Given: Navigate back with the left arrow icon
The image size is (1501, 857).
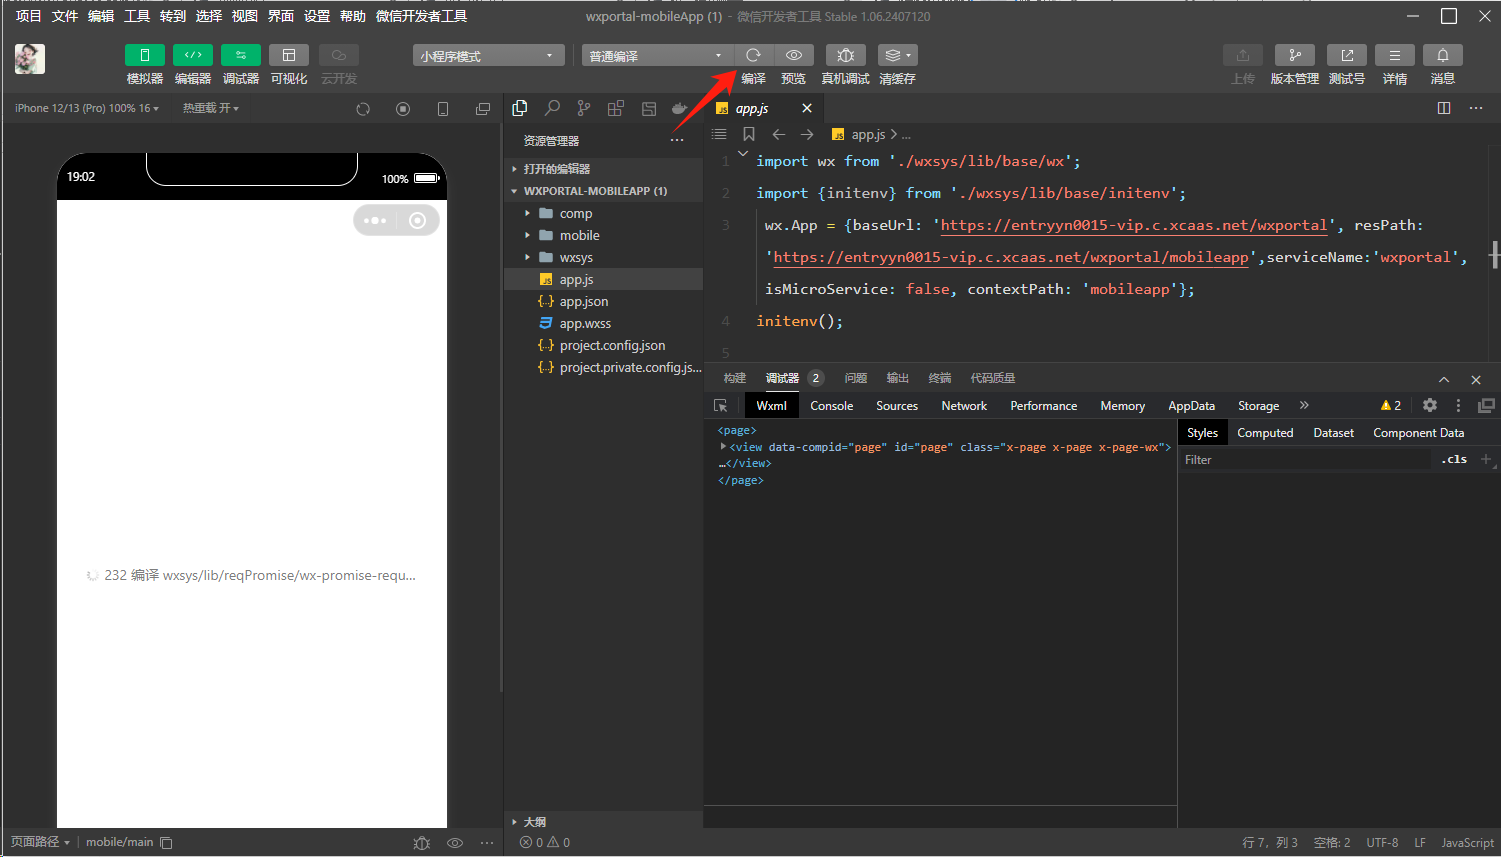Looking at the screenshot, I should (x=778, y=134).
